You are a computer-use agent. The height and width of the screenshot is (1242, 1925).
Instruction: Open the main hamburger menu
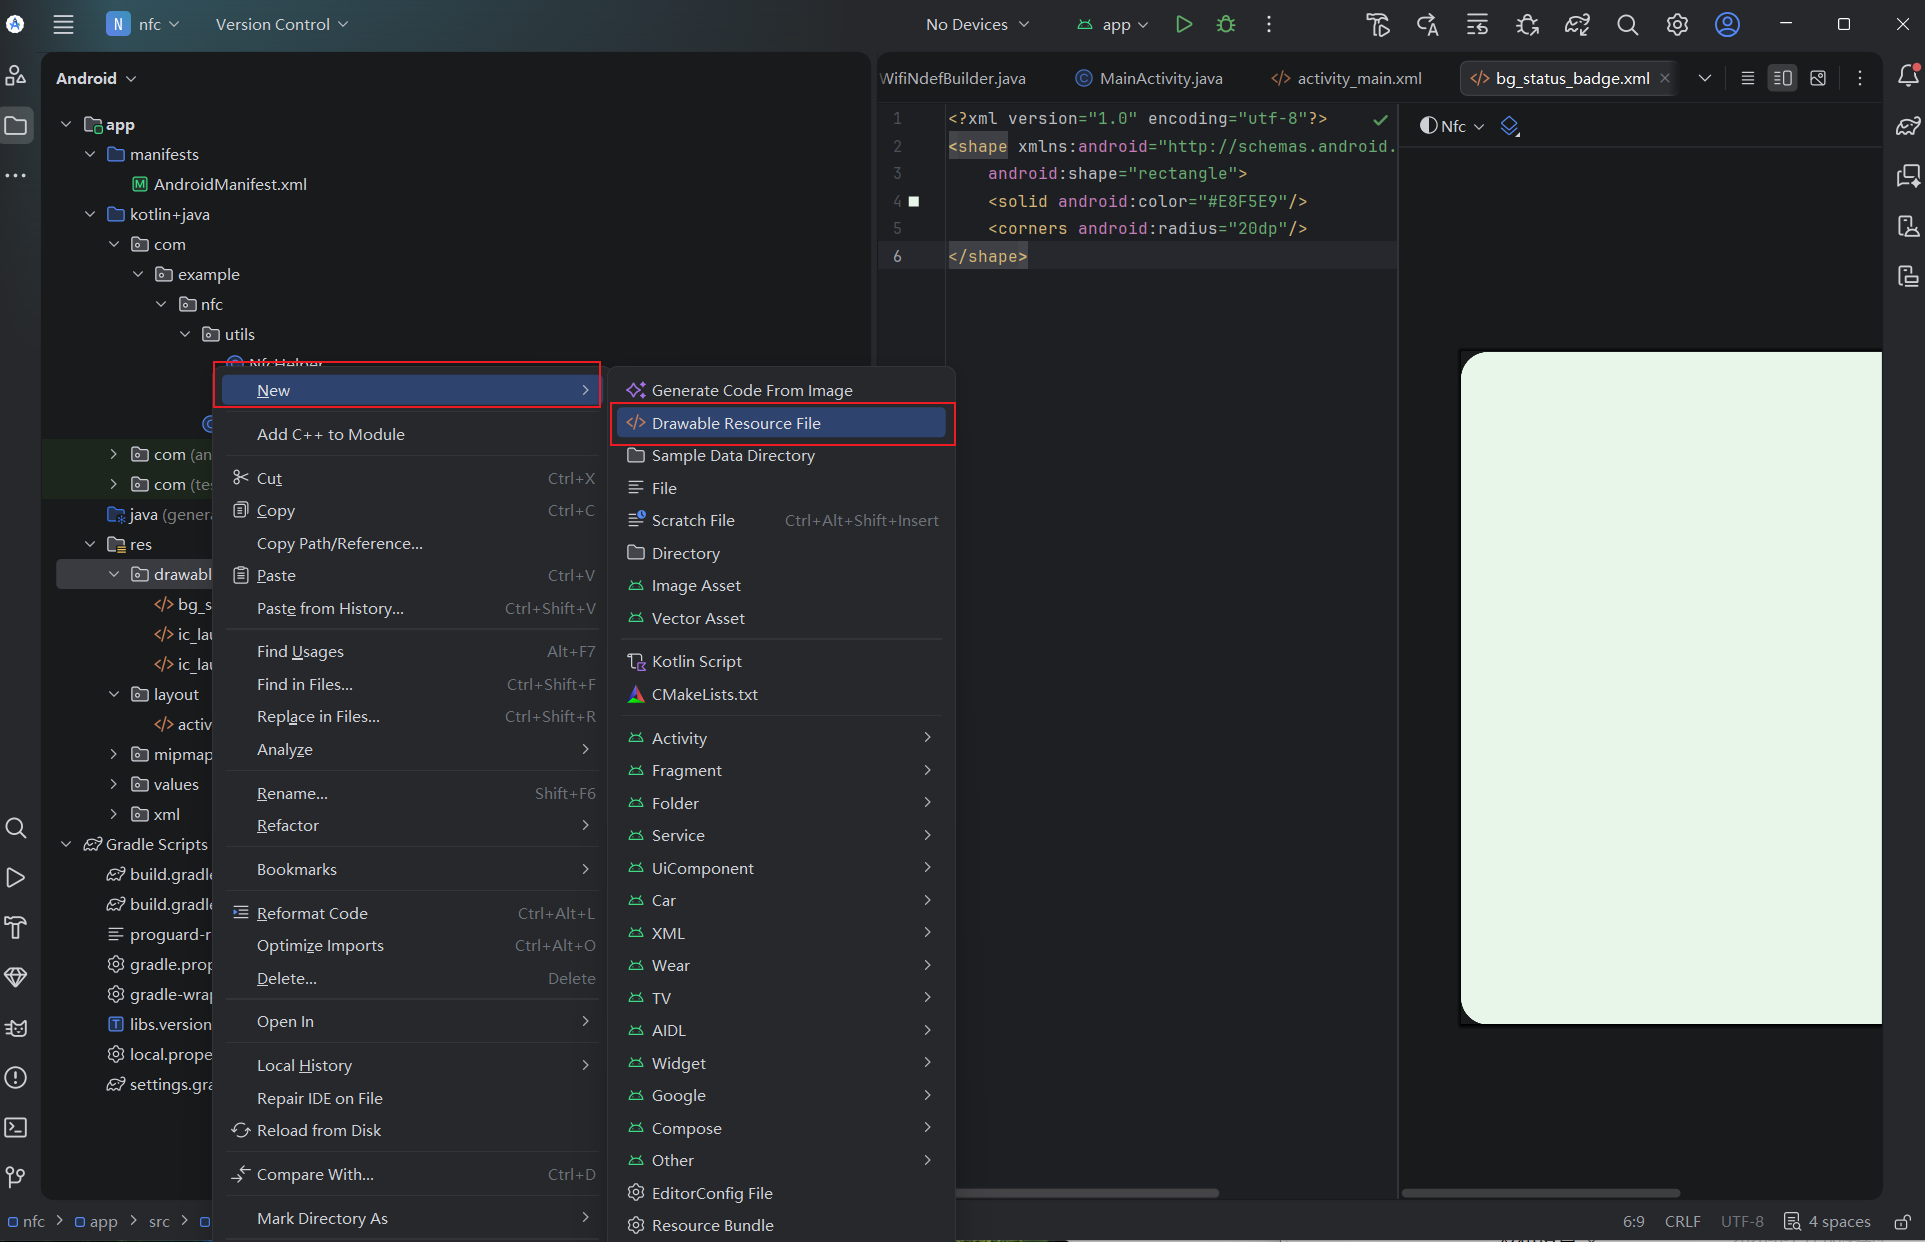coord(63,24)
